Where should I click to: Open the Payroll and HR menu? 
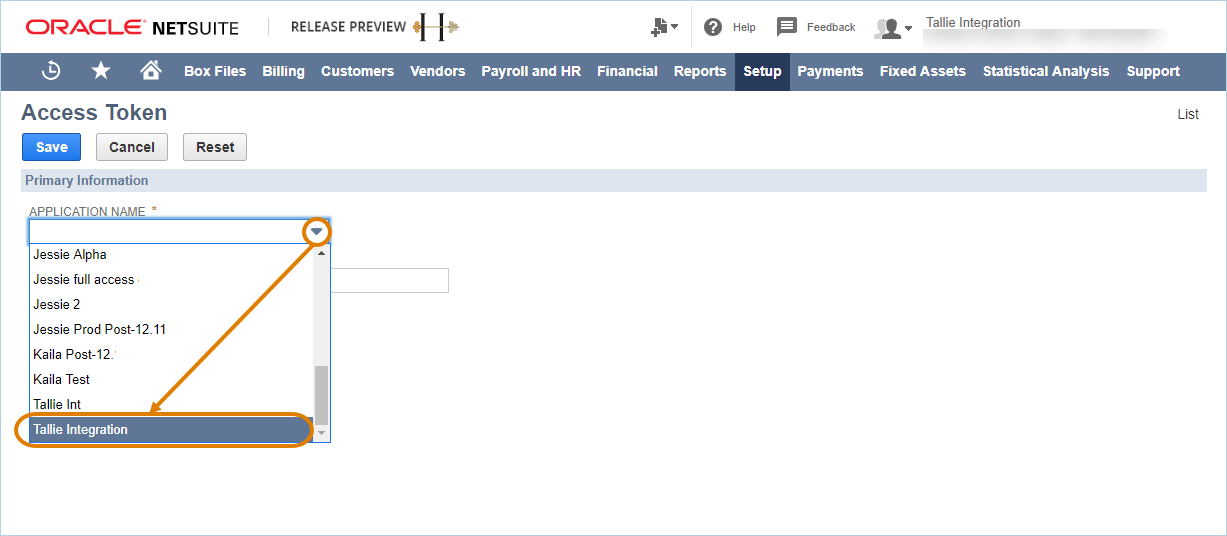click(531, 71)
